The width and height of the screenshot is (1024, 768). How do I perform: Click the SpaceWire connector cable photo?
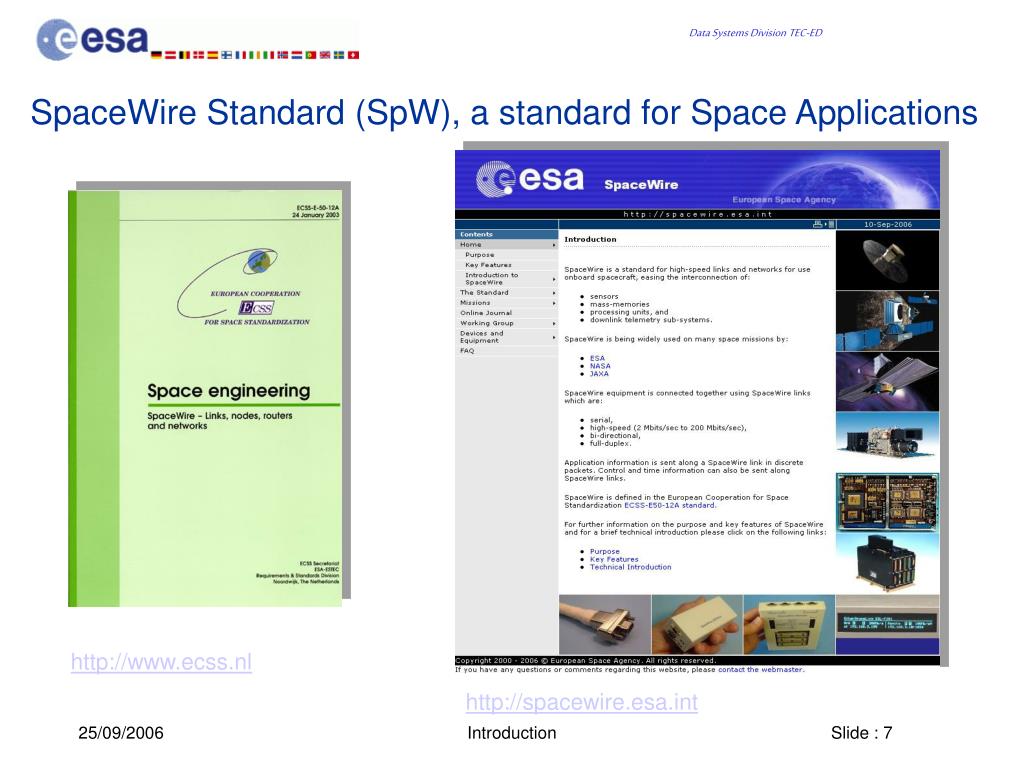click(605, 624)
